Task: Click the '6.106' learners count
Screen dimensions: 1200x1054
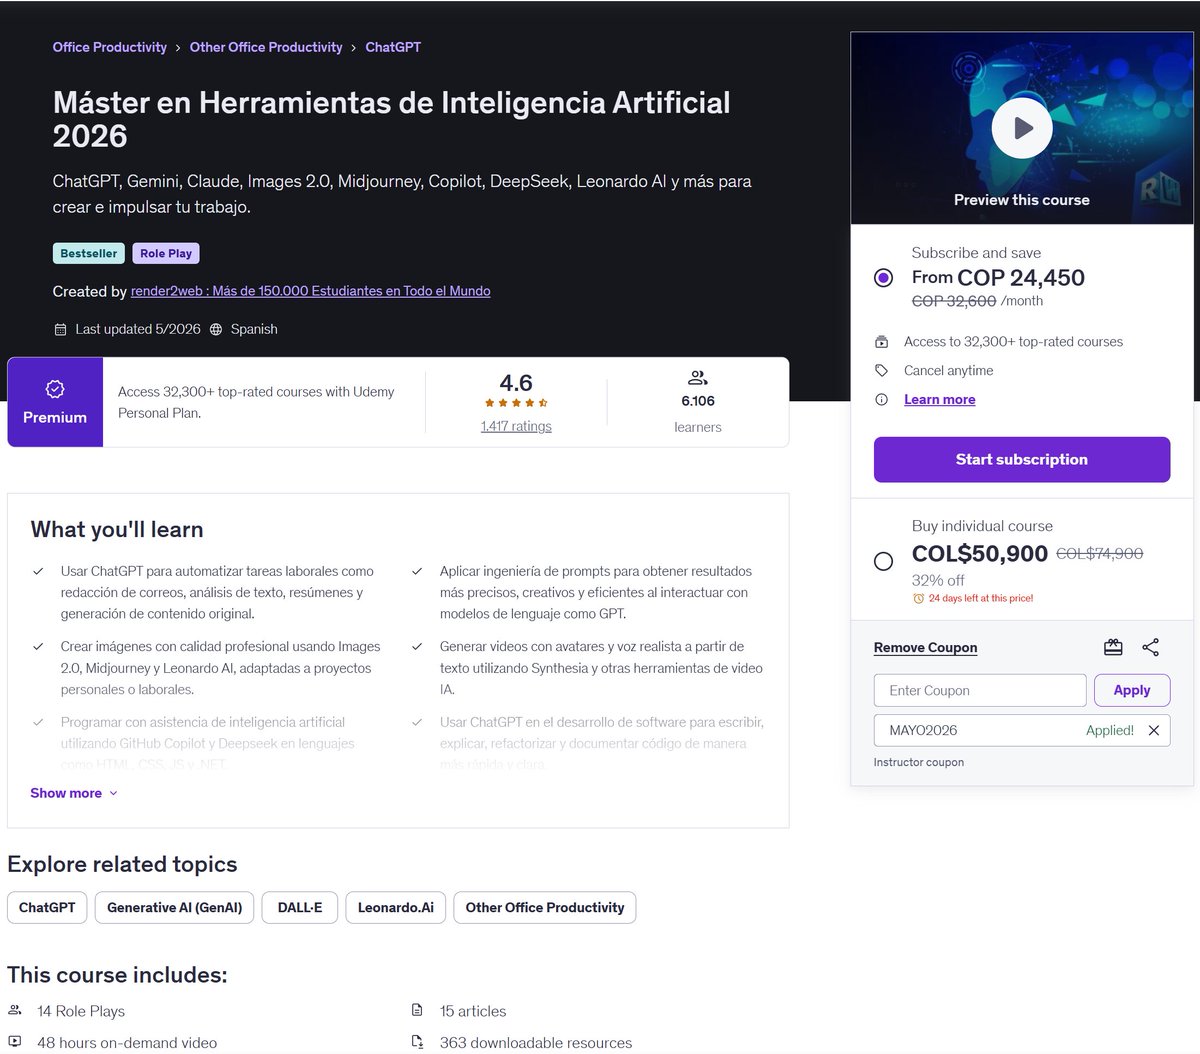Action: pos(698,401)
